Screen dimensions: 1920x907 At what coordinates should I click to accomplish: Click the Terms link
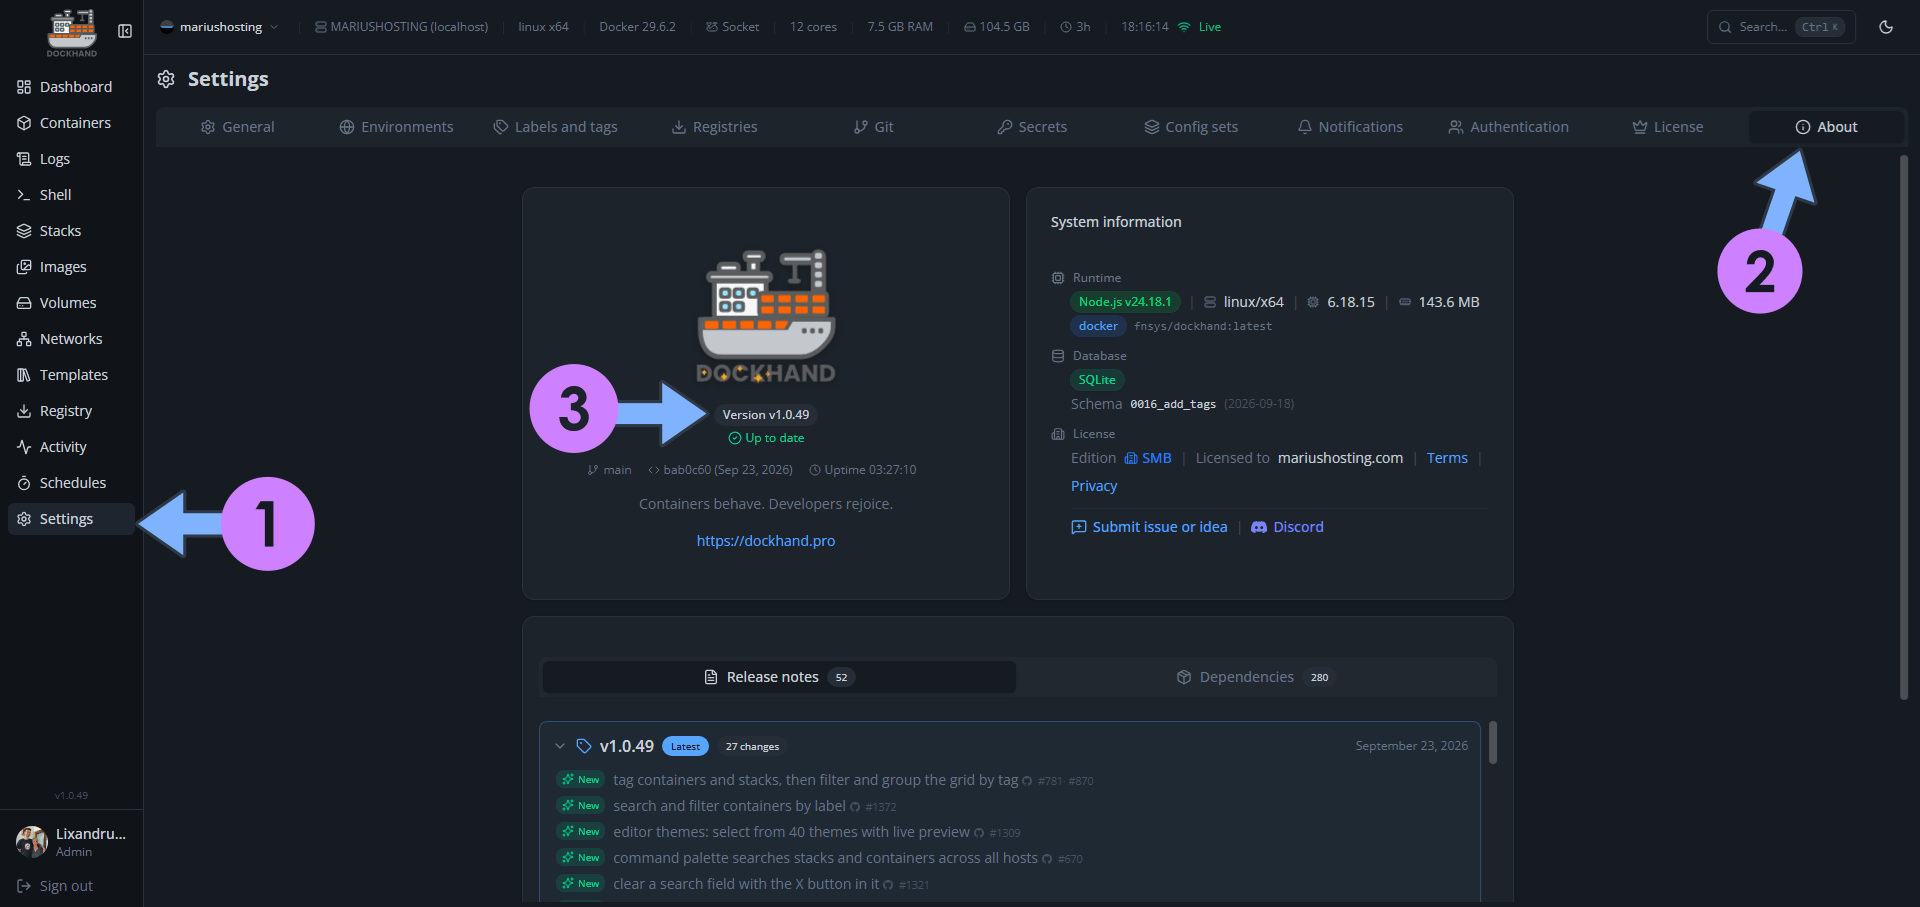[1447, 458]
